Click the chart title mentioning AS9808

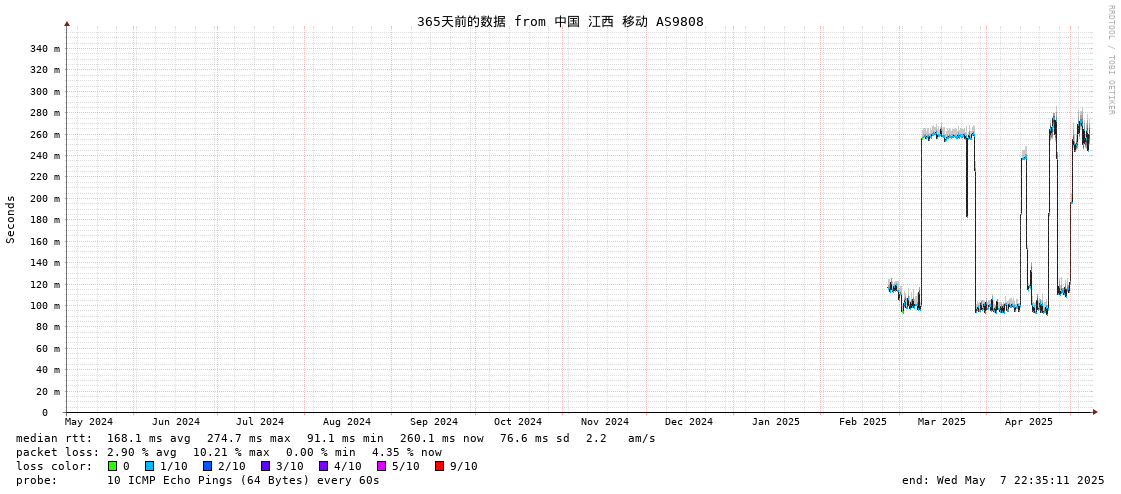560,21
